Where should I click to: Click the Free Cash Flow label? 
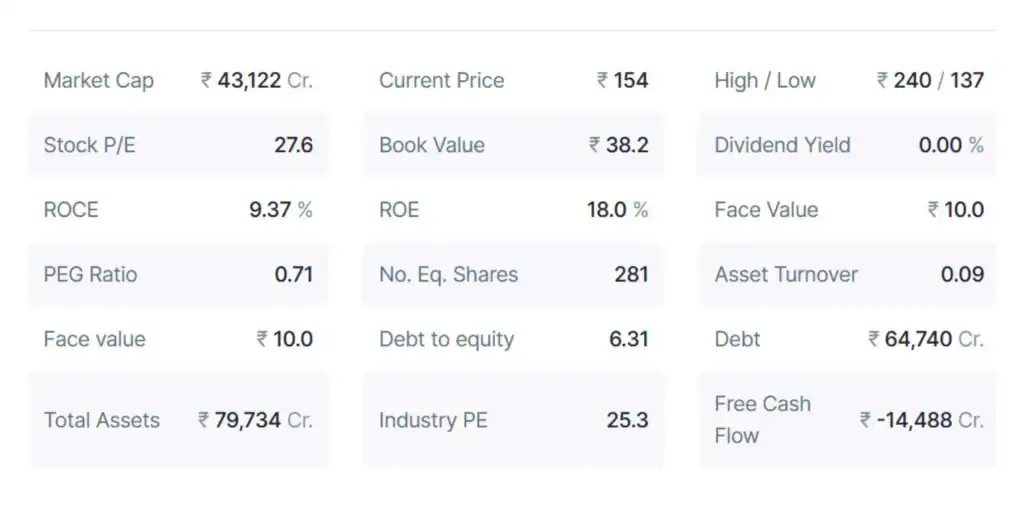point(762,420)
